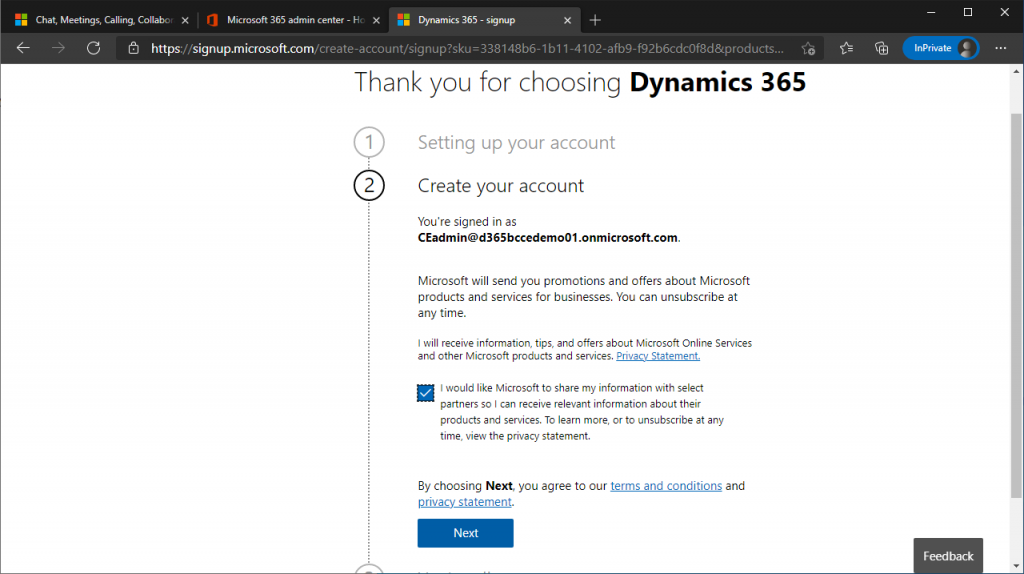
Task: Open the Collections icon
Action: coord(882,48)
